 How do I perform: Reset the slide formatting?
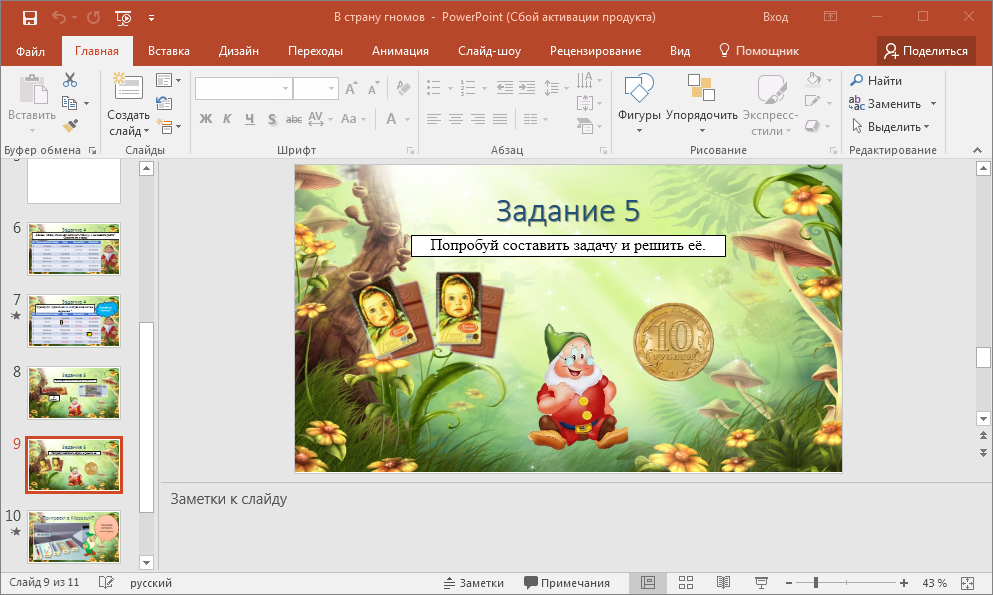coord(164,103)
